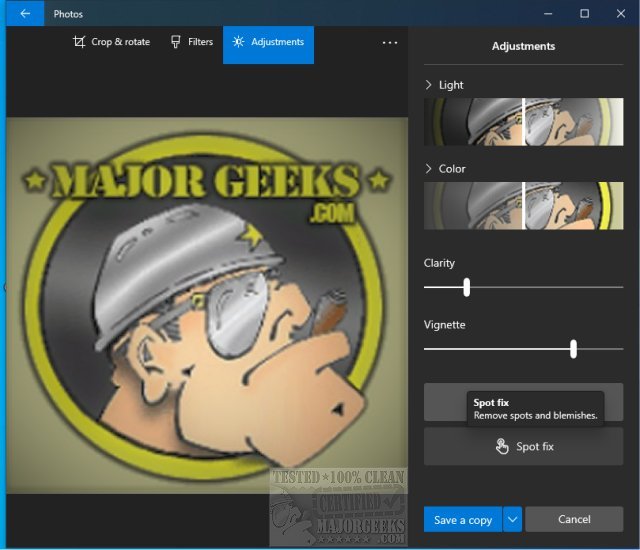The width and height of the screenshot is (640, 550).
Task: Click the Clarity slider handle
Action: click(467, 287)
